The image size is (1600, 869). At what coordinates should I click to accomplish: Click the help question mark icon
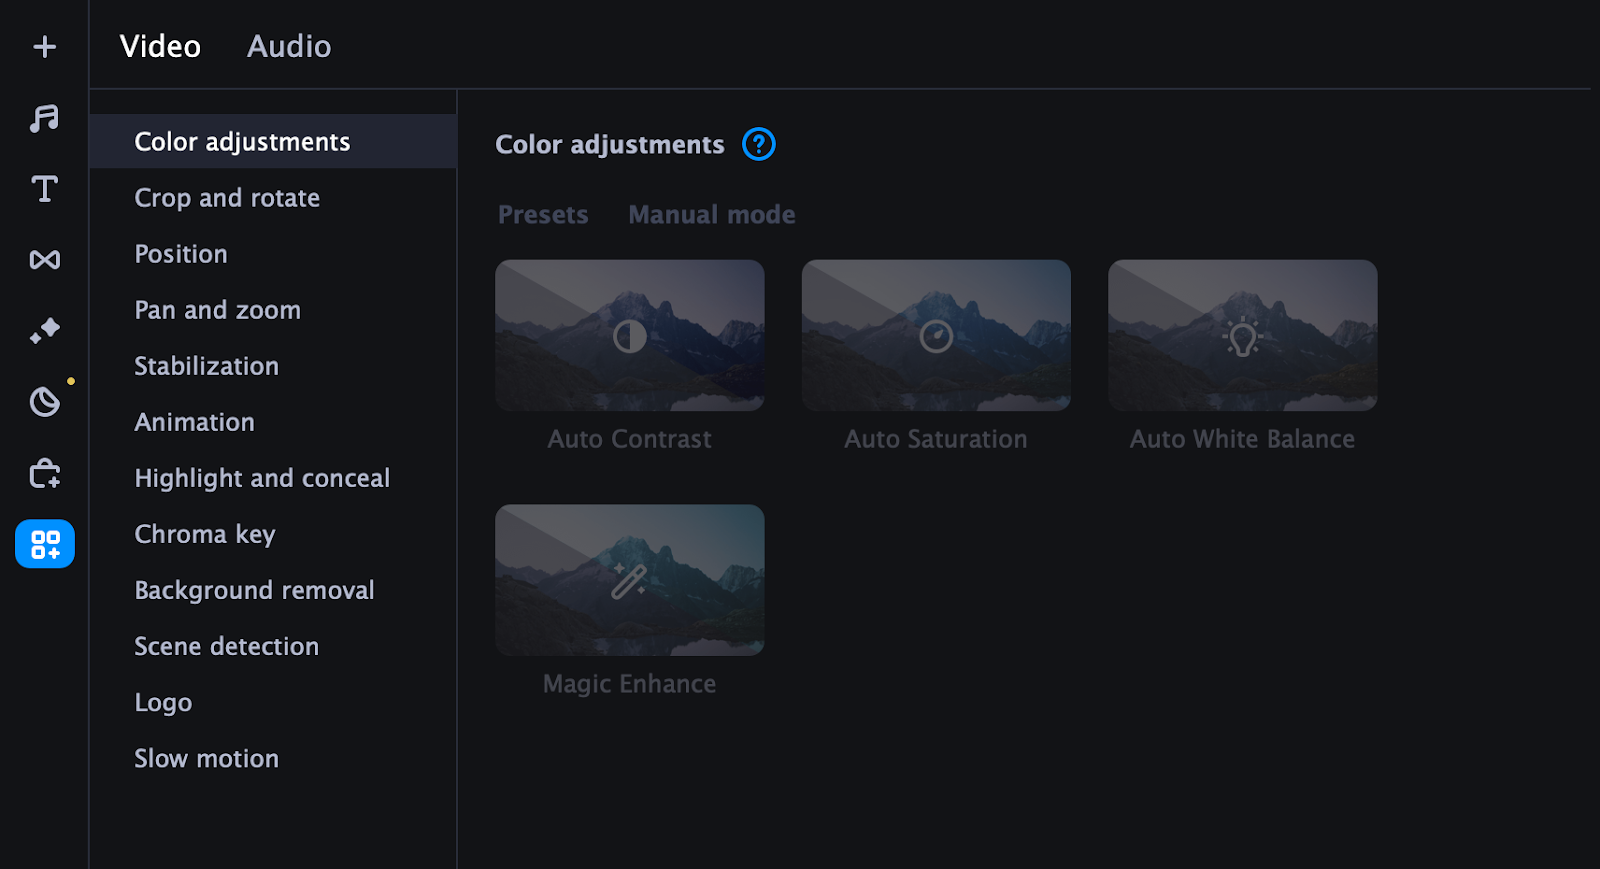pos(759,144)
